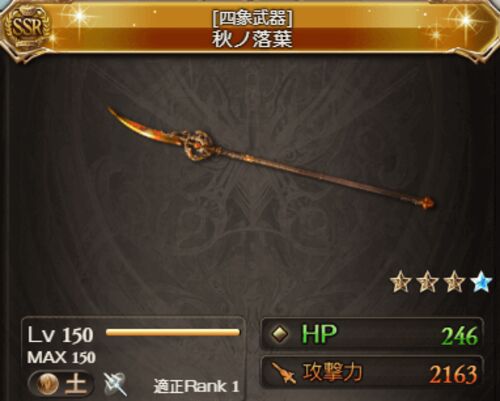Click the HP stat label
500x401 pixels.
tap(319, 334)
